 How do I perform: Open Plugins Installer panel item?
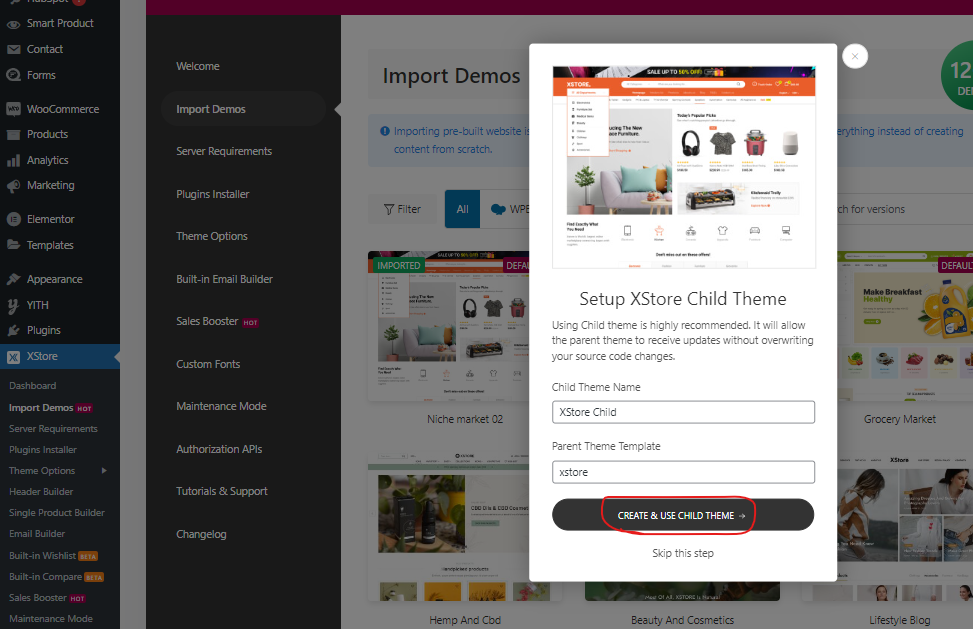[x=213, y=194]
